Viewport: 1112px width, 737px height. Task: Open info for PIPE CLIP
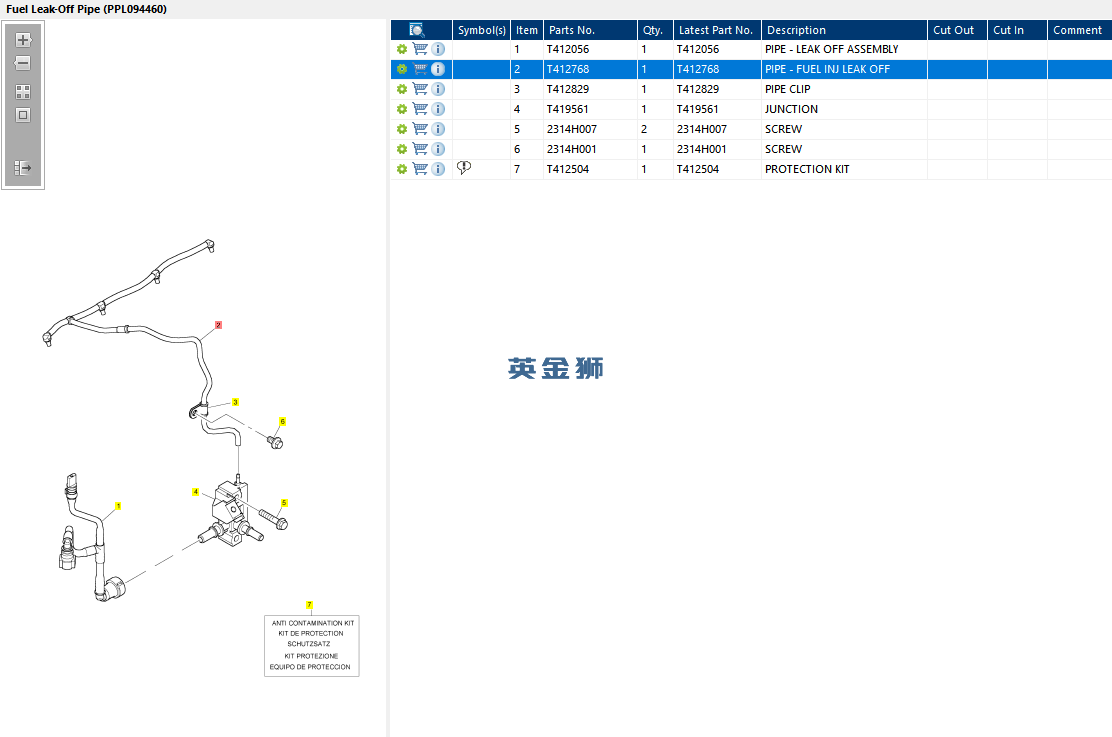438,89
